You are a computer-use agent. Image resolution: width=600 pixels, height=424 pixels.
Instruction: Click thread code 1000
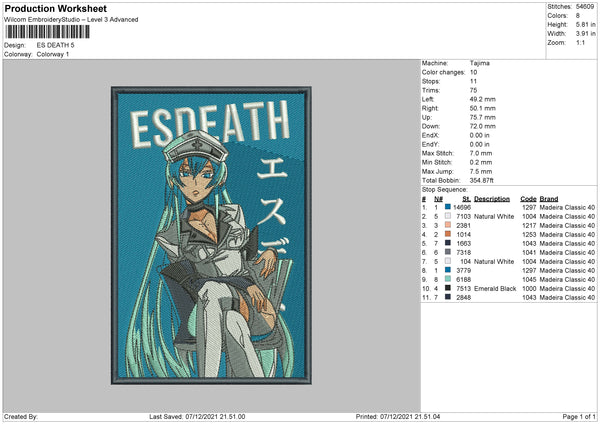(x=529, y=289)
